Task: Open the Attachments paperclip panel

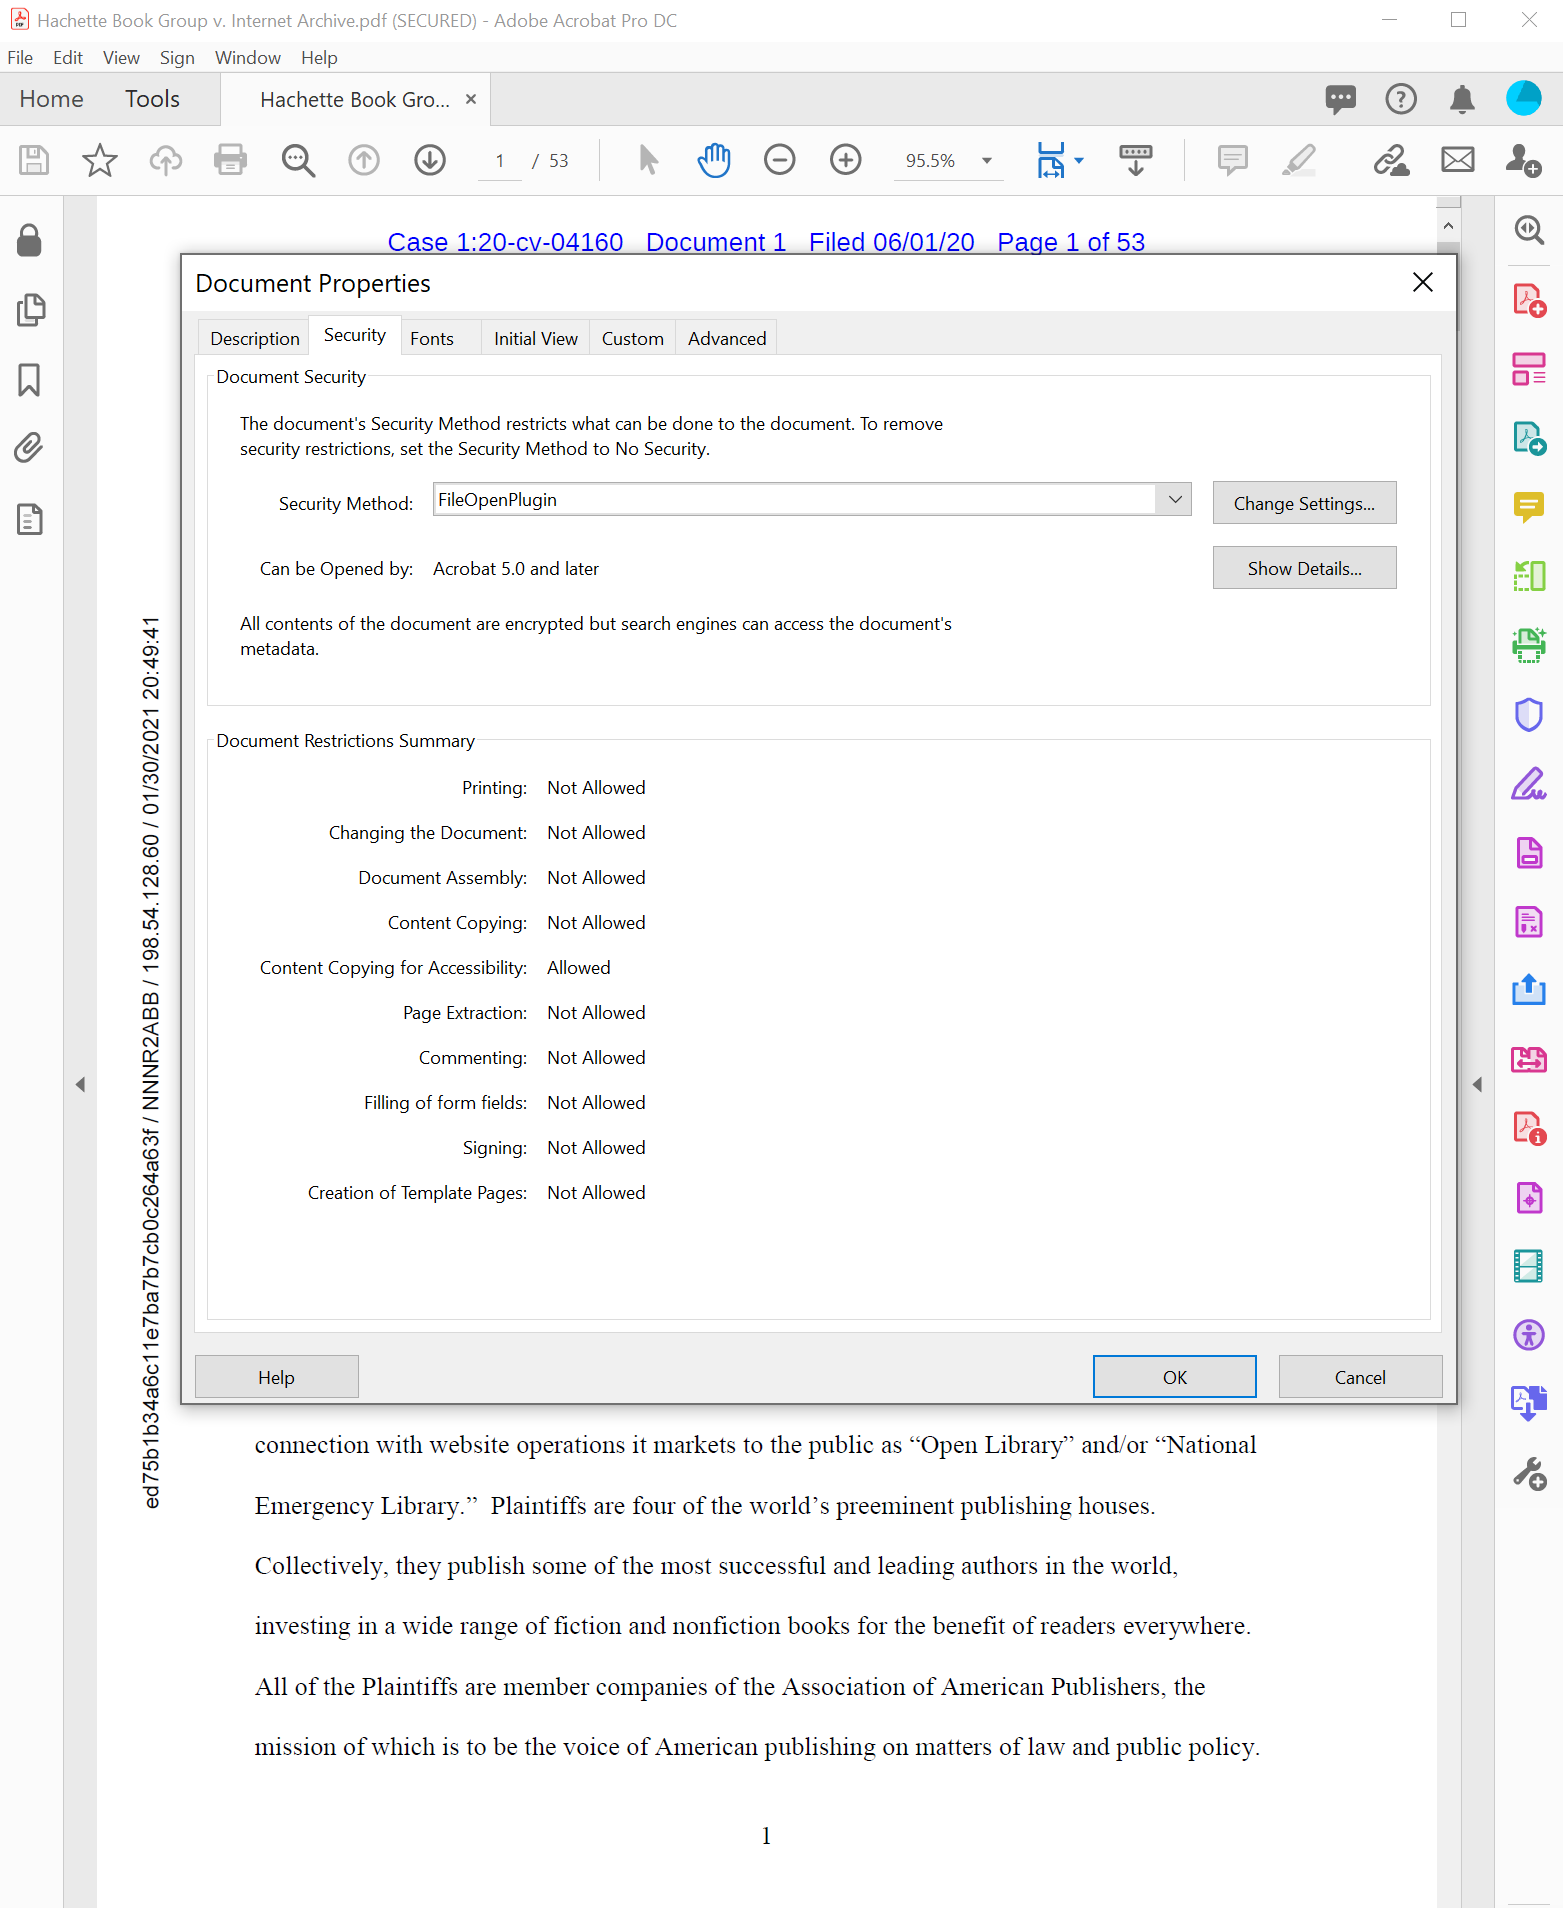Action: [29, 448]
